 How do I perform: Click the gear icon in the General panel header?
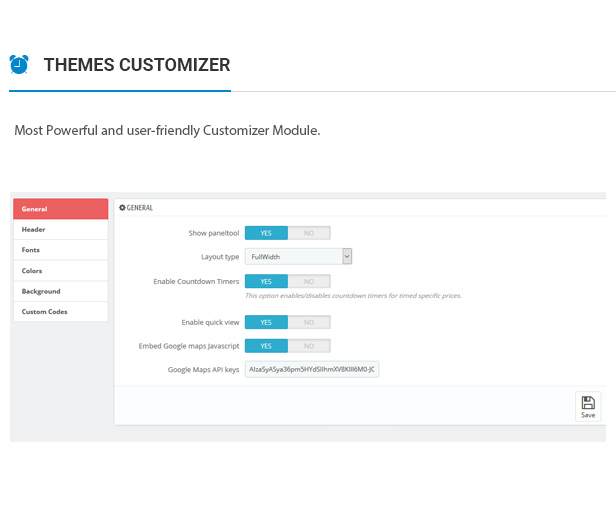coord(123,207)
